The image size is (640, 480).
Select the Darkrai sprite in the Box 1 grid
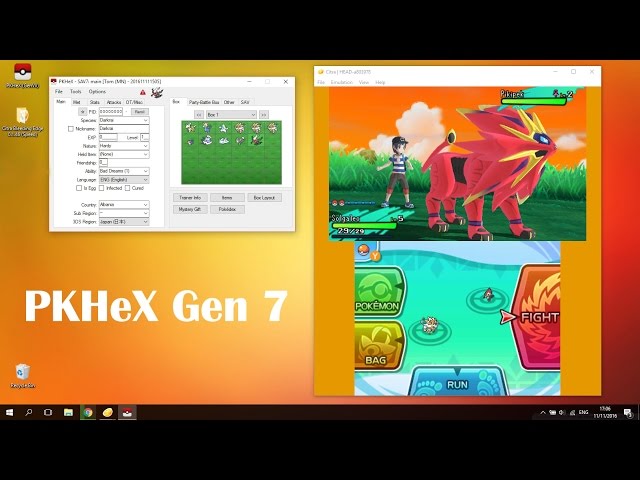(256, 140)
